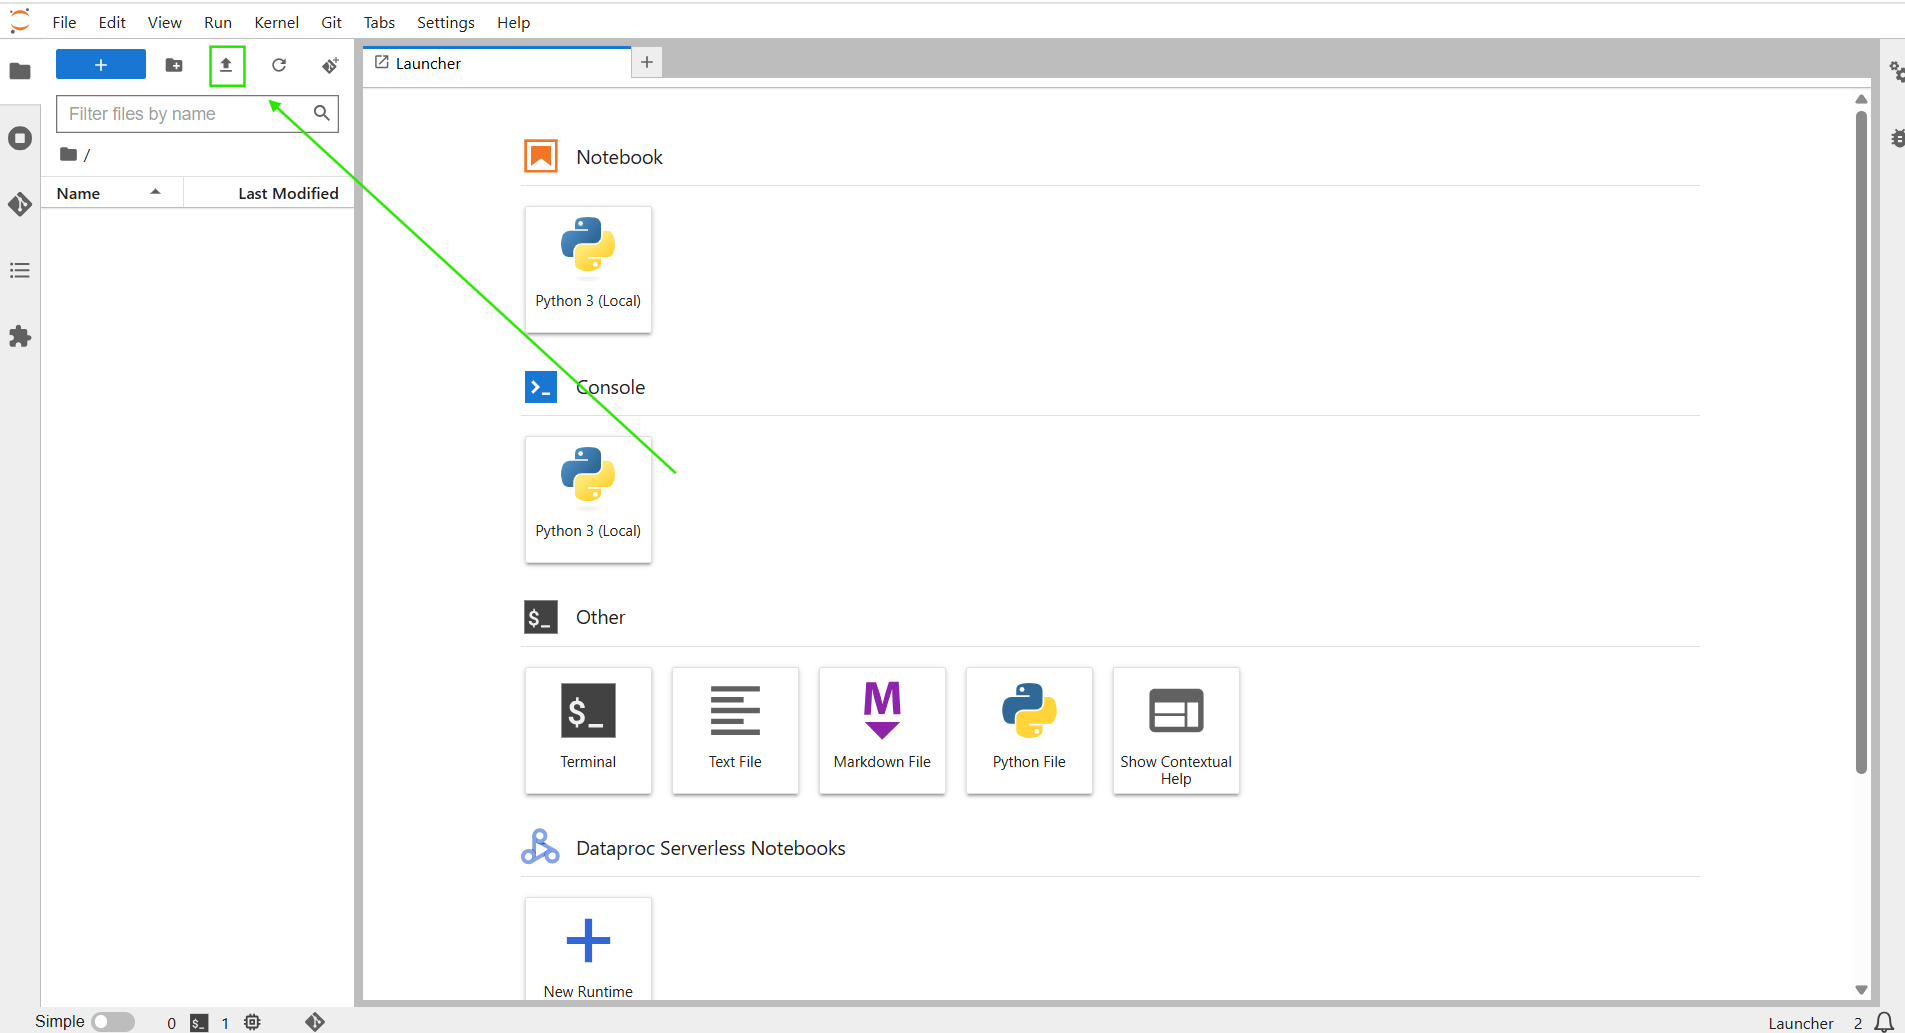The width and height of the screenshot is (1905, 1033).
Task: Open the Git clone toolbar icon
Action: pos(330,65)
